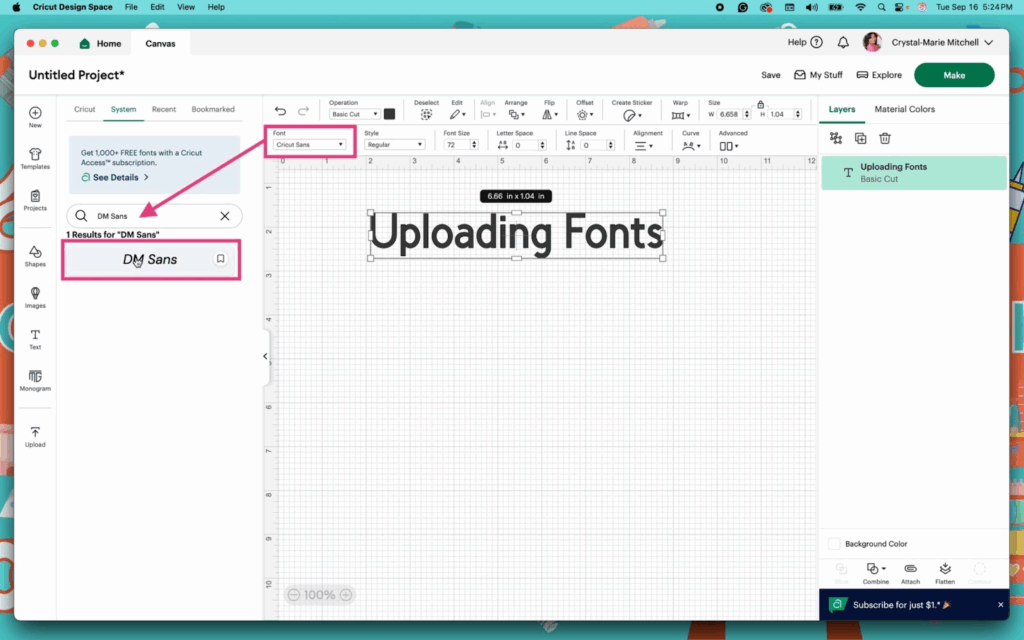
Task: Open the Images library icon
Action: 35,297
